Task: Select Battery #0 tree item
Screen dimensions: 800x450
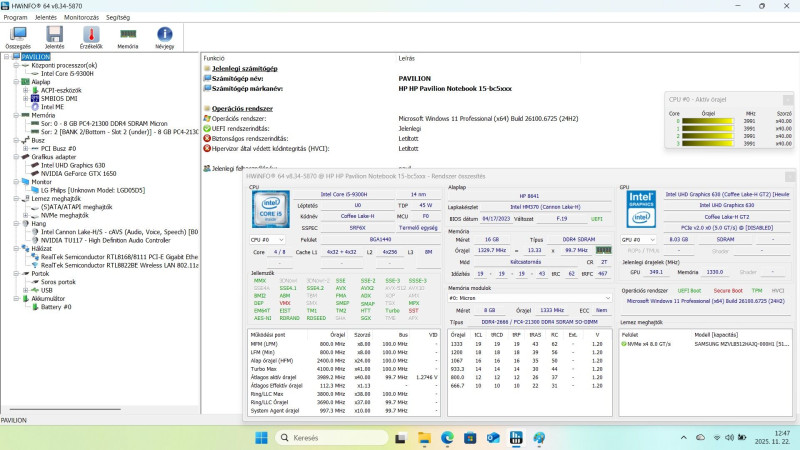Action: [56, 307]
